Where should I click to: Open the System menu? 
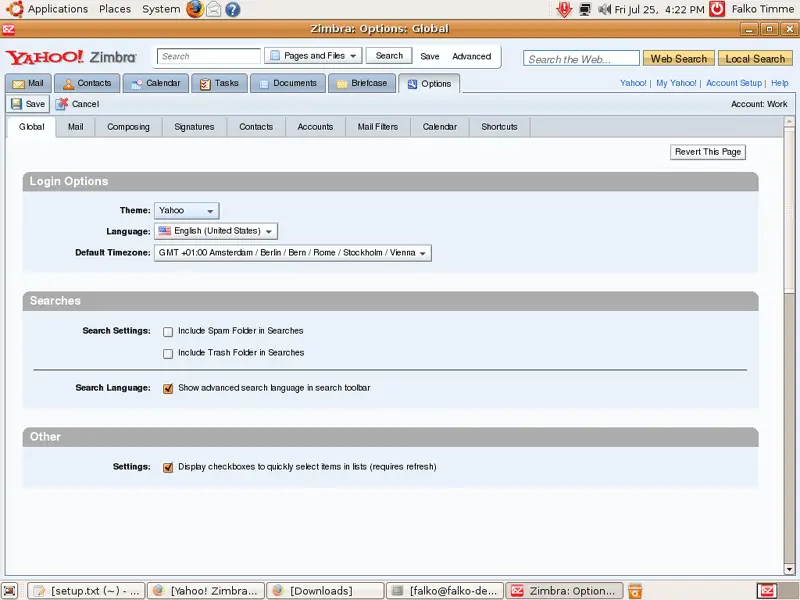161,9
